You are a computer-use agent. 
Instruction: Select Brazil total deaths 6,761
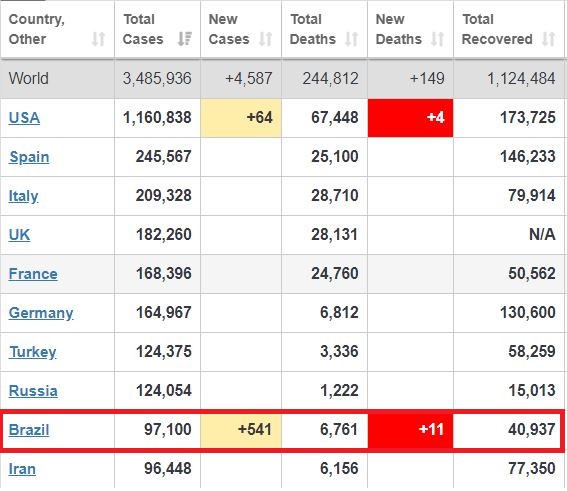pyautogui.click(x=339, y=430)
